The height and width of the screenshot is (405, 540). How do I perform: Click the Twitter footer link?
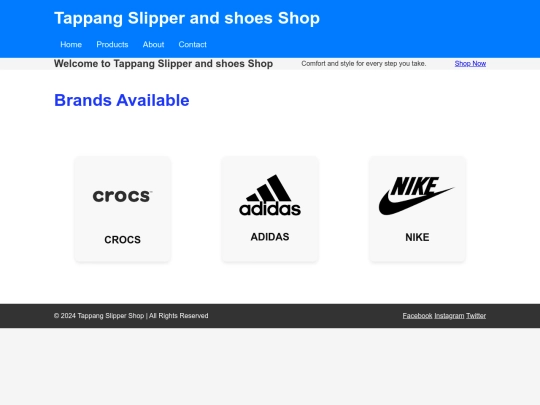(x=476, y=316)
